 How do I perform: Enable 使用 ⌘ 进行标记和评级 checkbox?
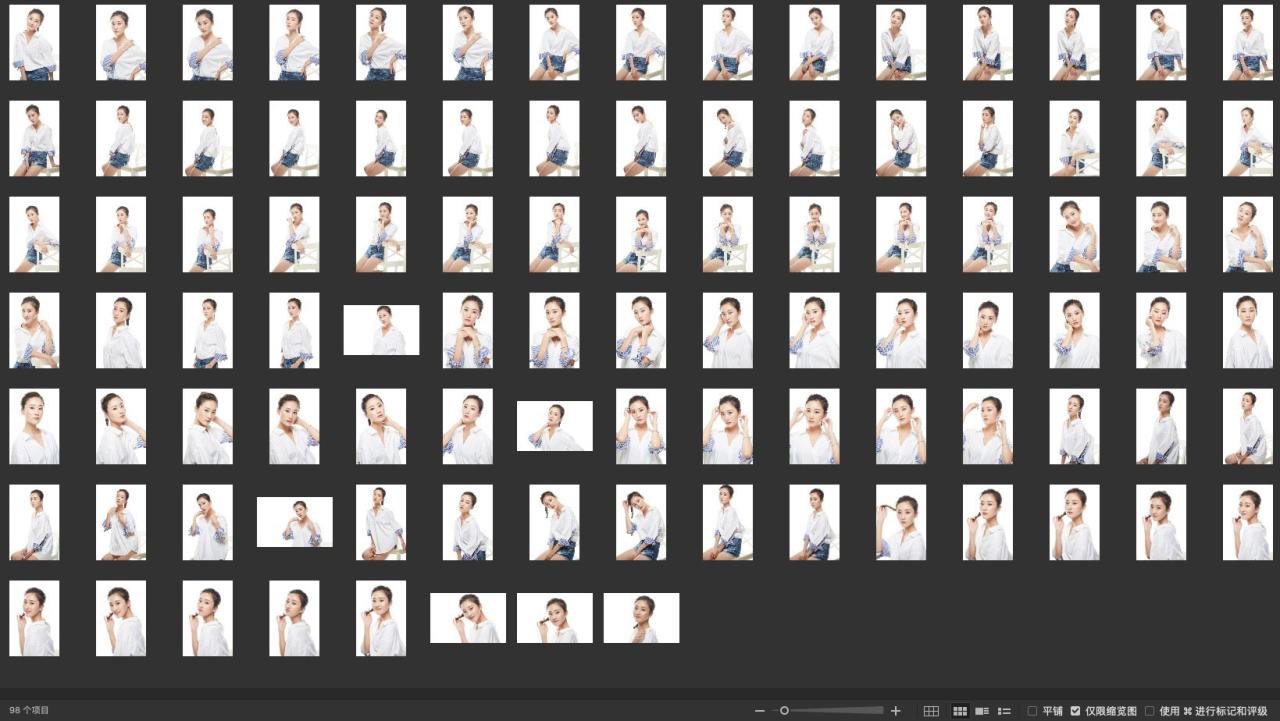point(1150,711)
